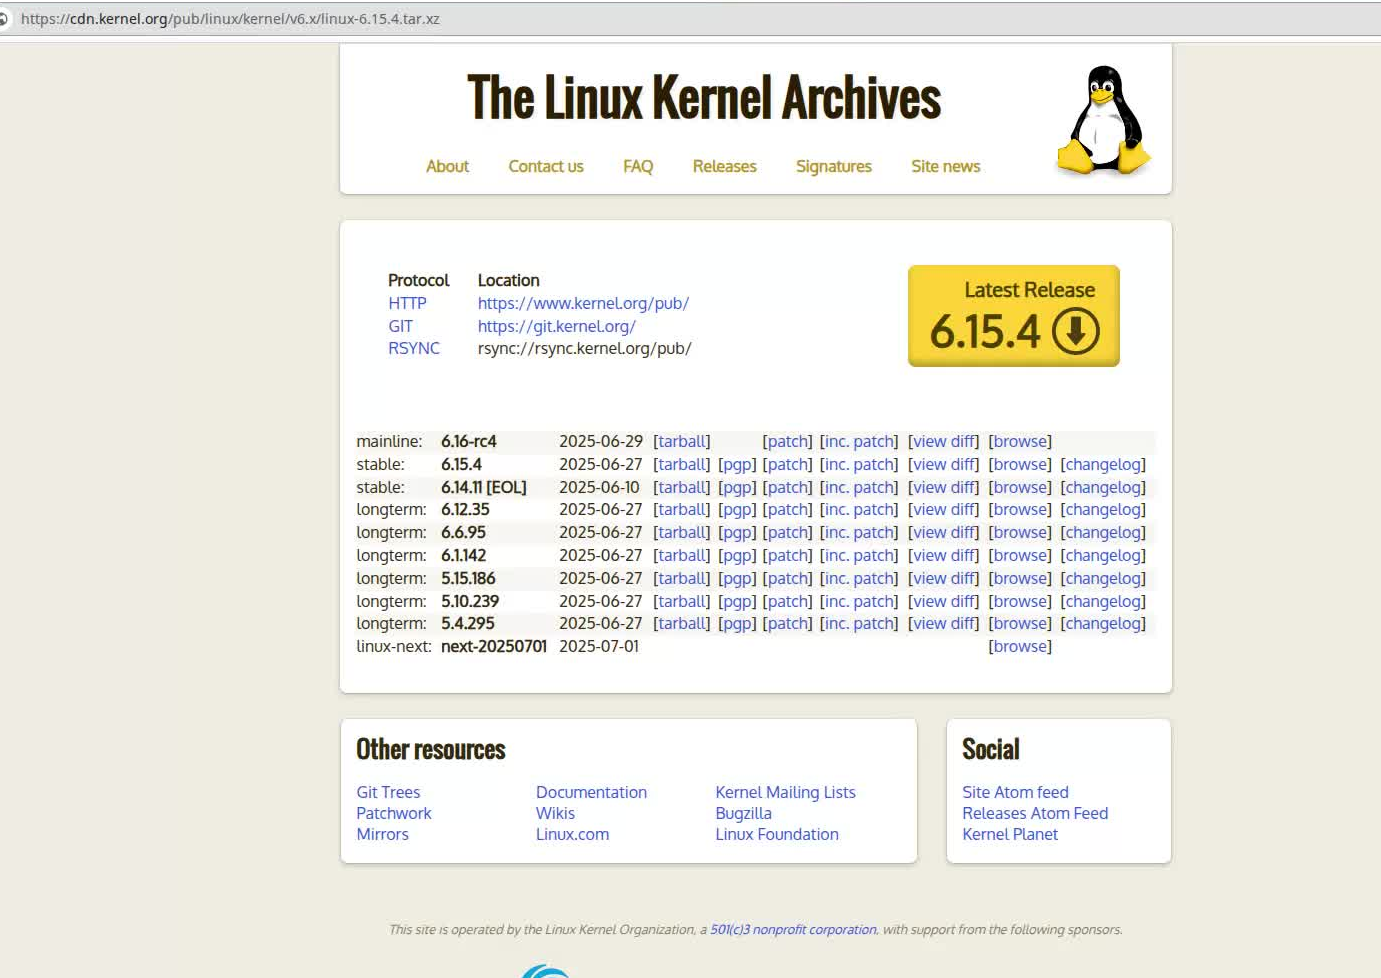Open pgp signature for stable 6.15.4
1381x978 pixels.
(737, 464)
